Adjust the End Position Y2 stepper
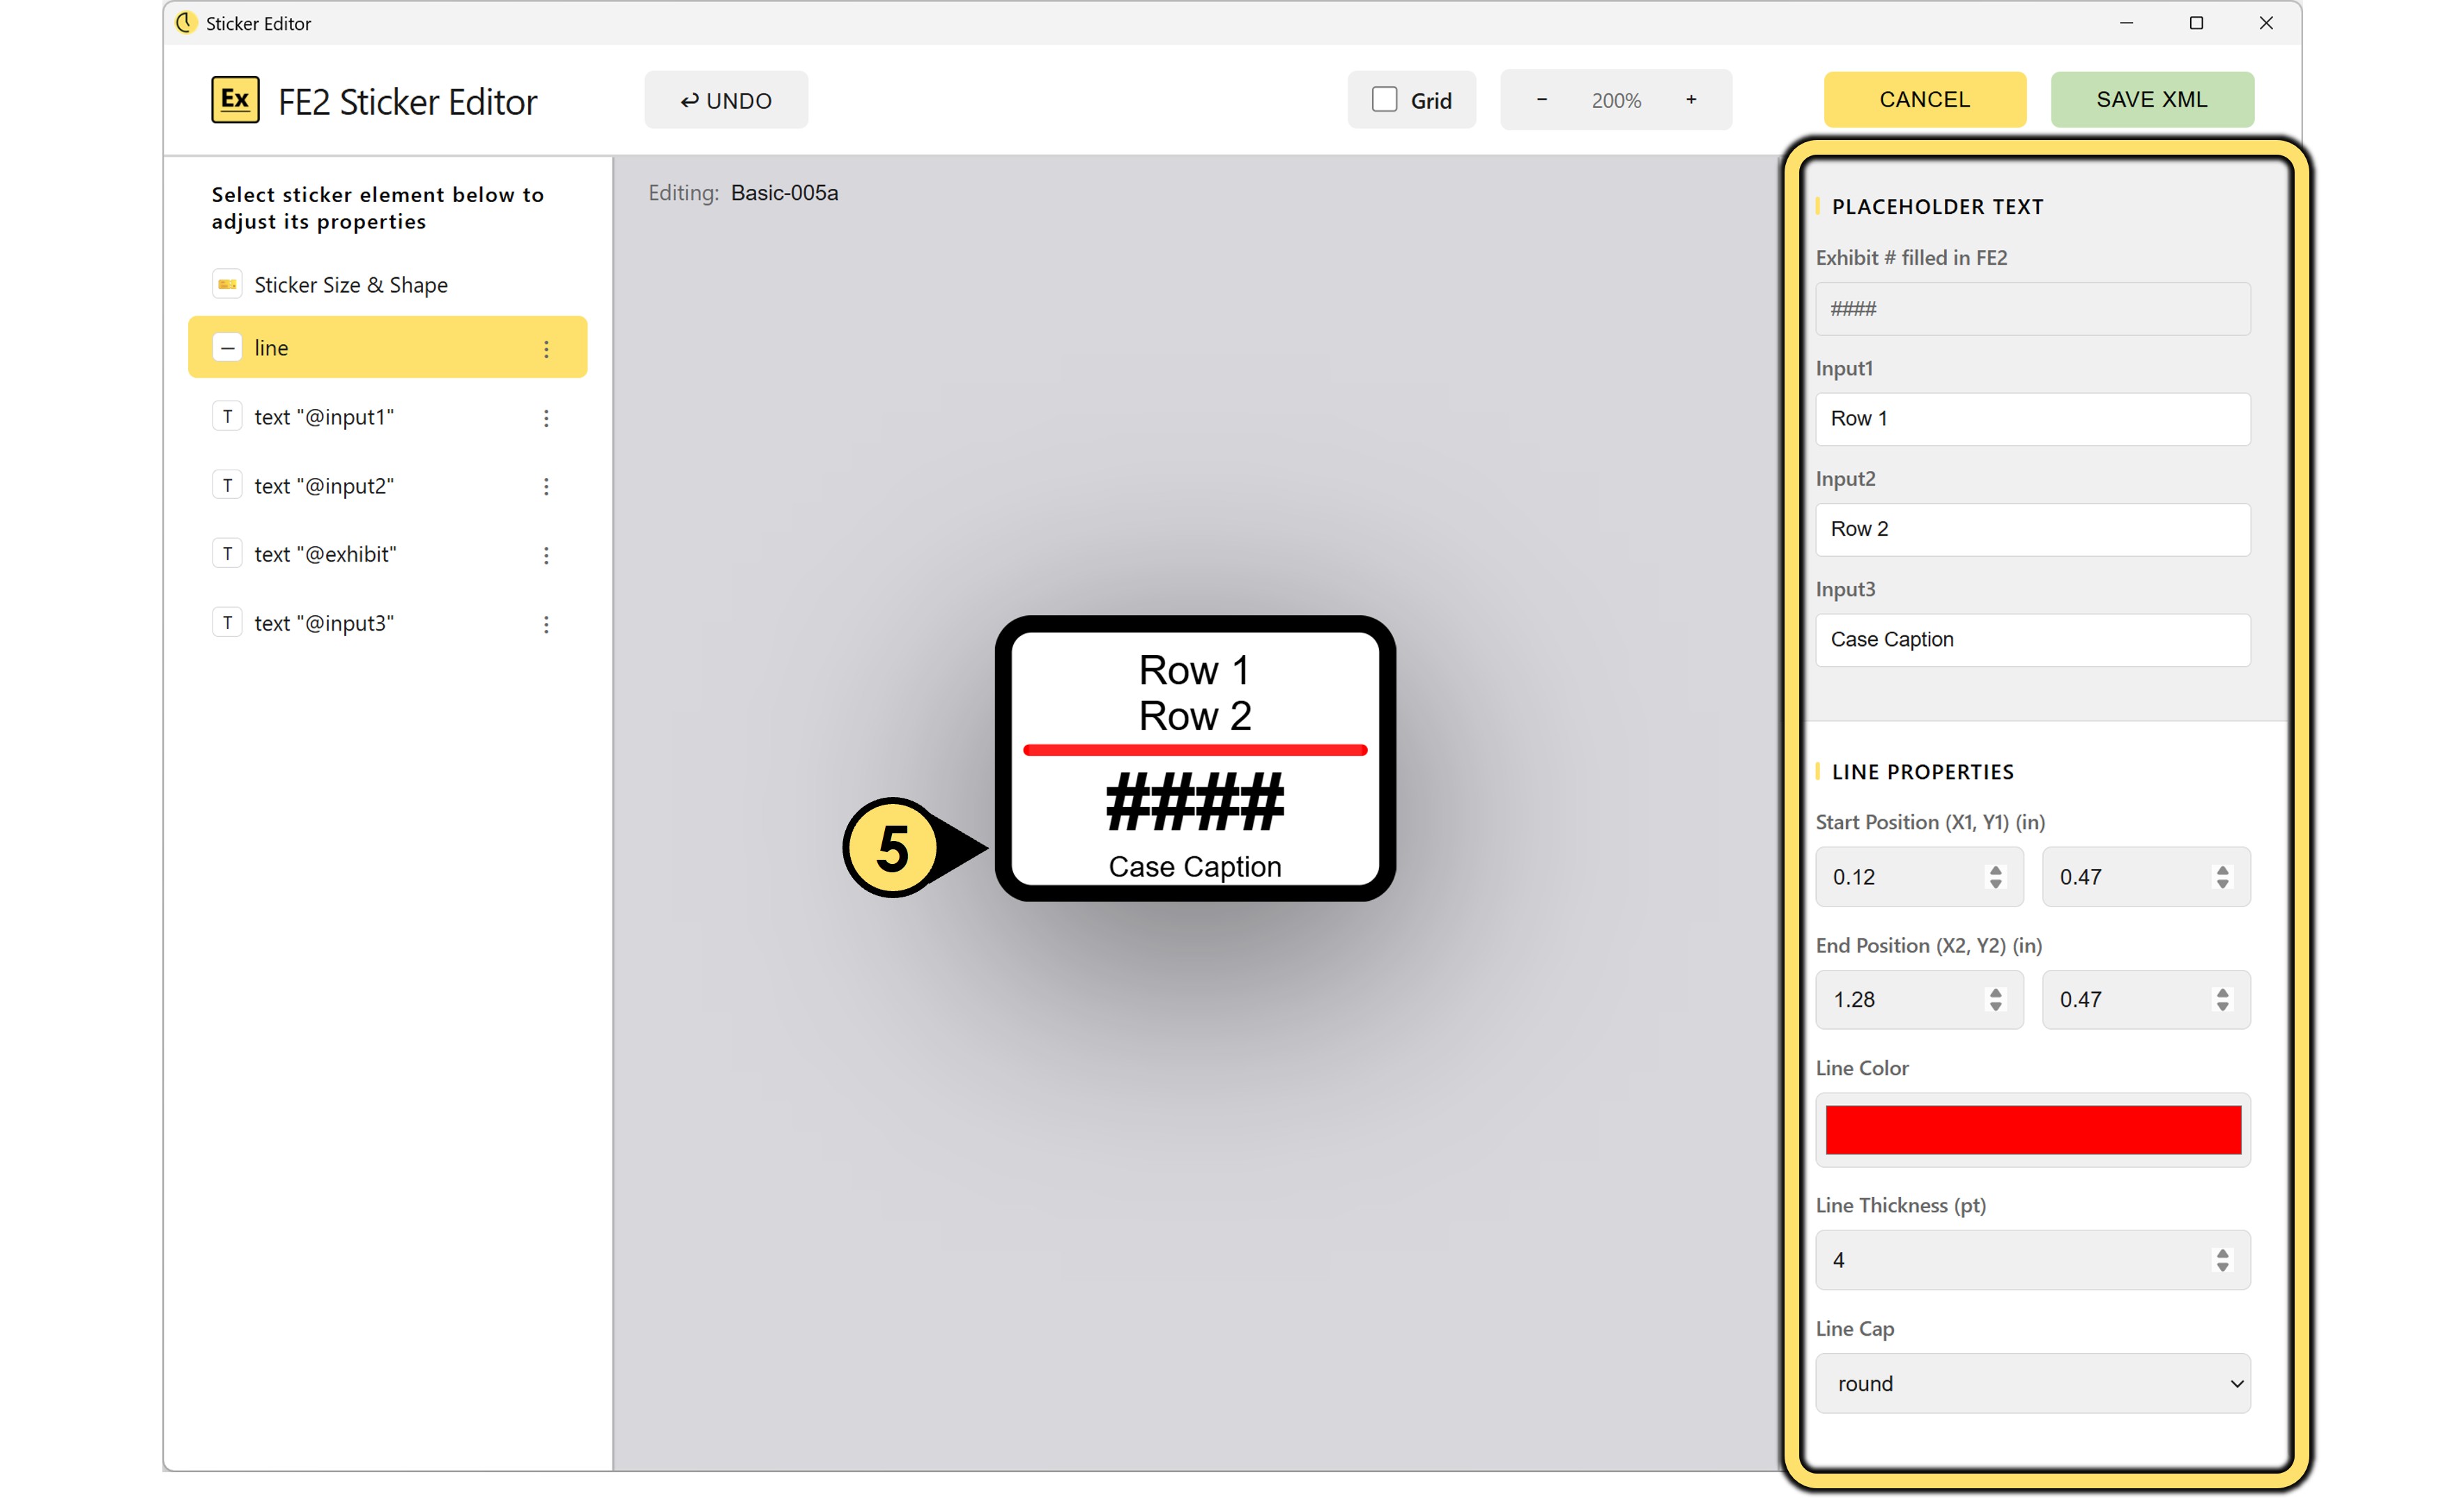The width and height of the screenshot is (2464, 1498). (x=2222, y=1000)
